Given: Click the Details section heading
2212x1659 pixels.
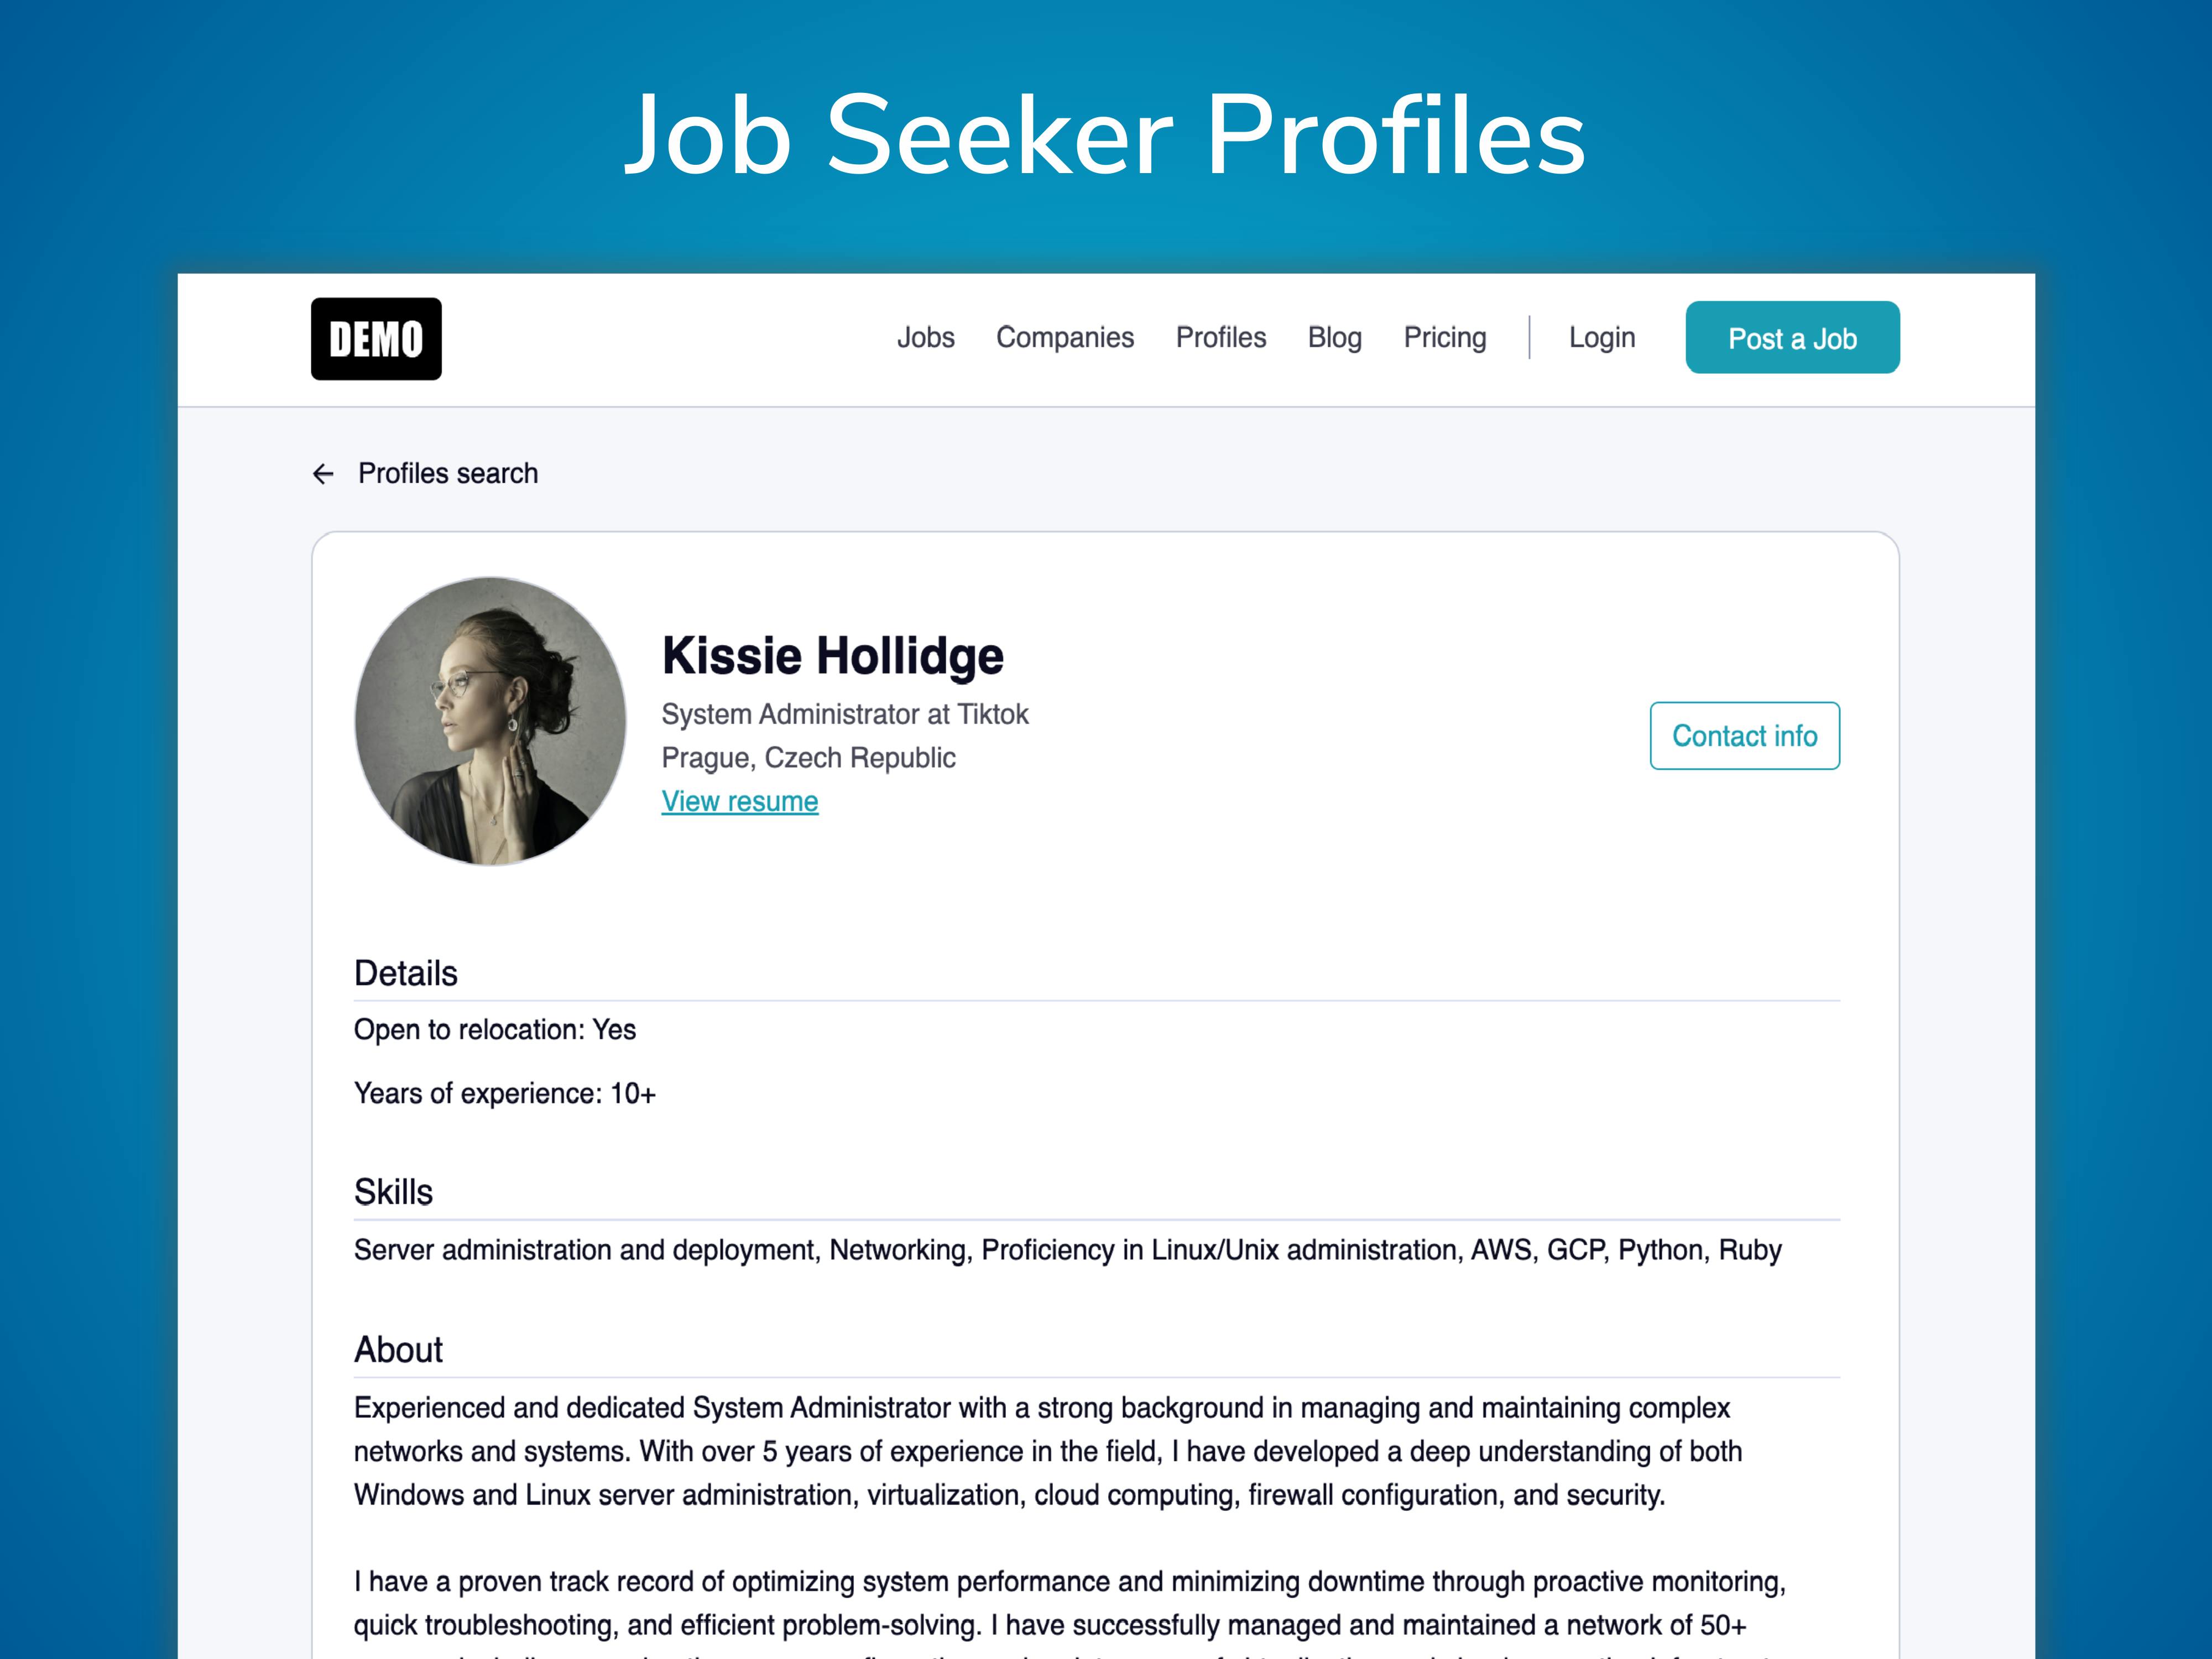Looking at the screenshot, I should (405, 973).
